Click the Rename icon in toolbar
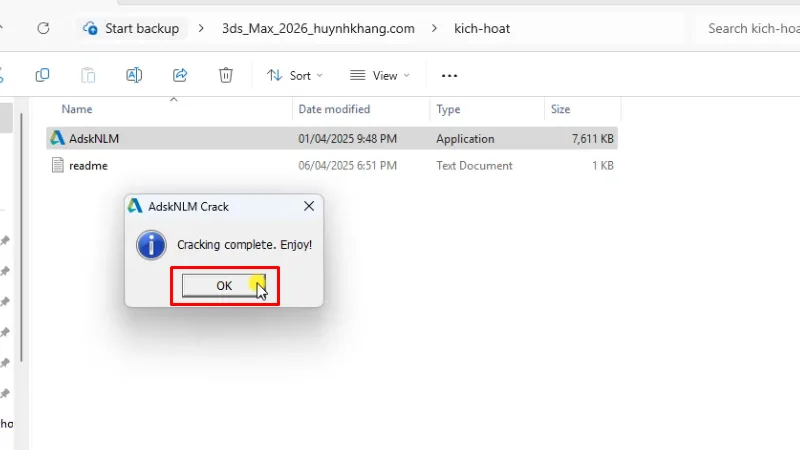Screen dimensions: 800x450 point(134,75)
